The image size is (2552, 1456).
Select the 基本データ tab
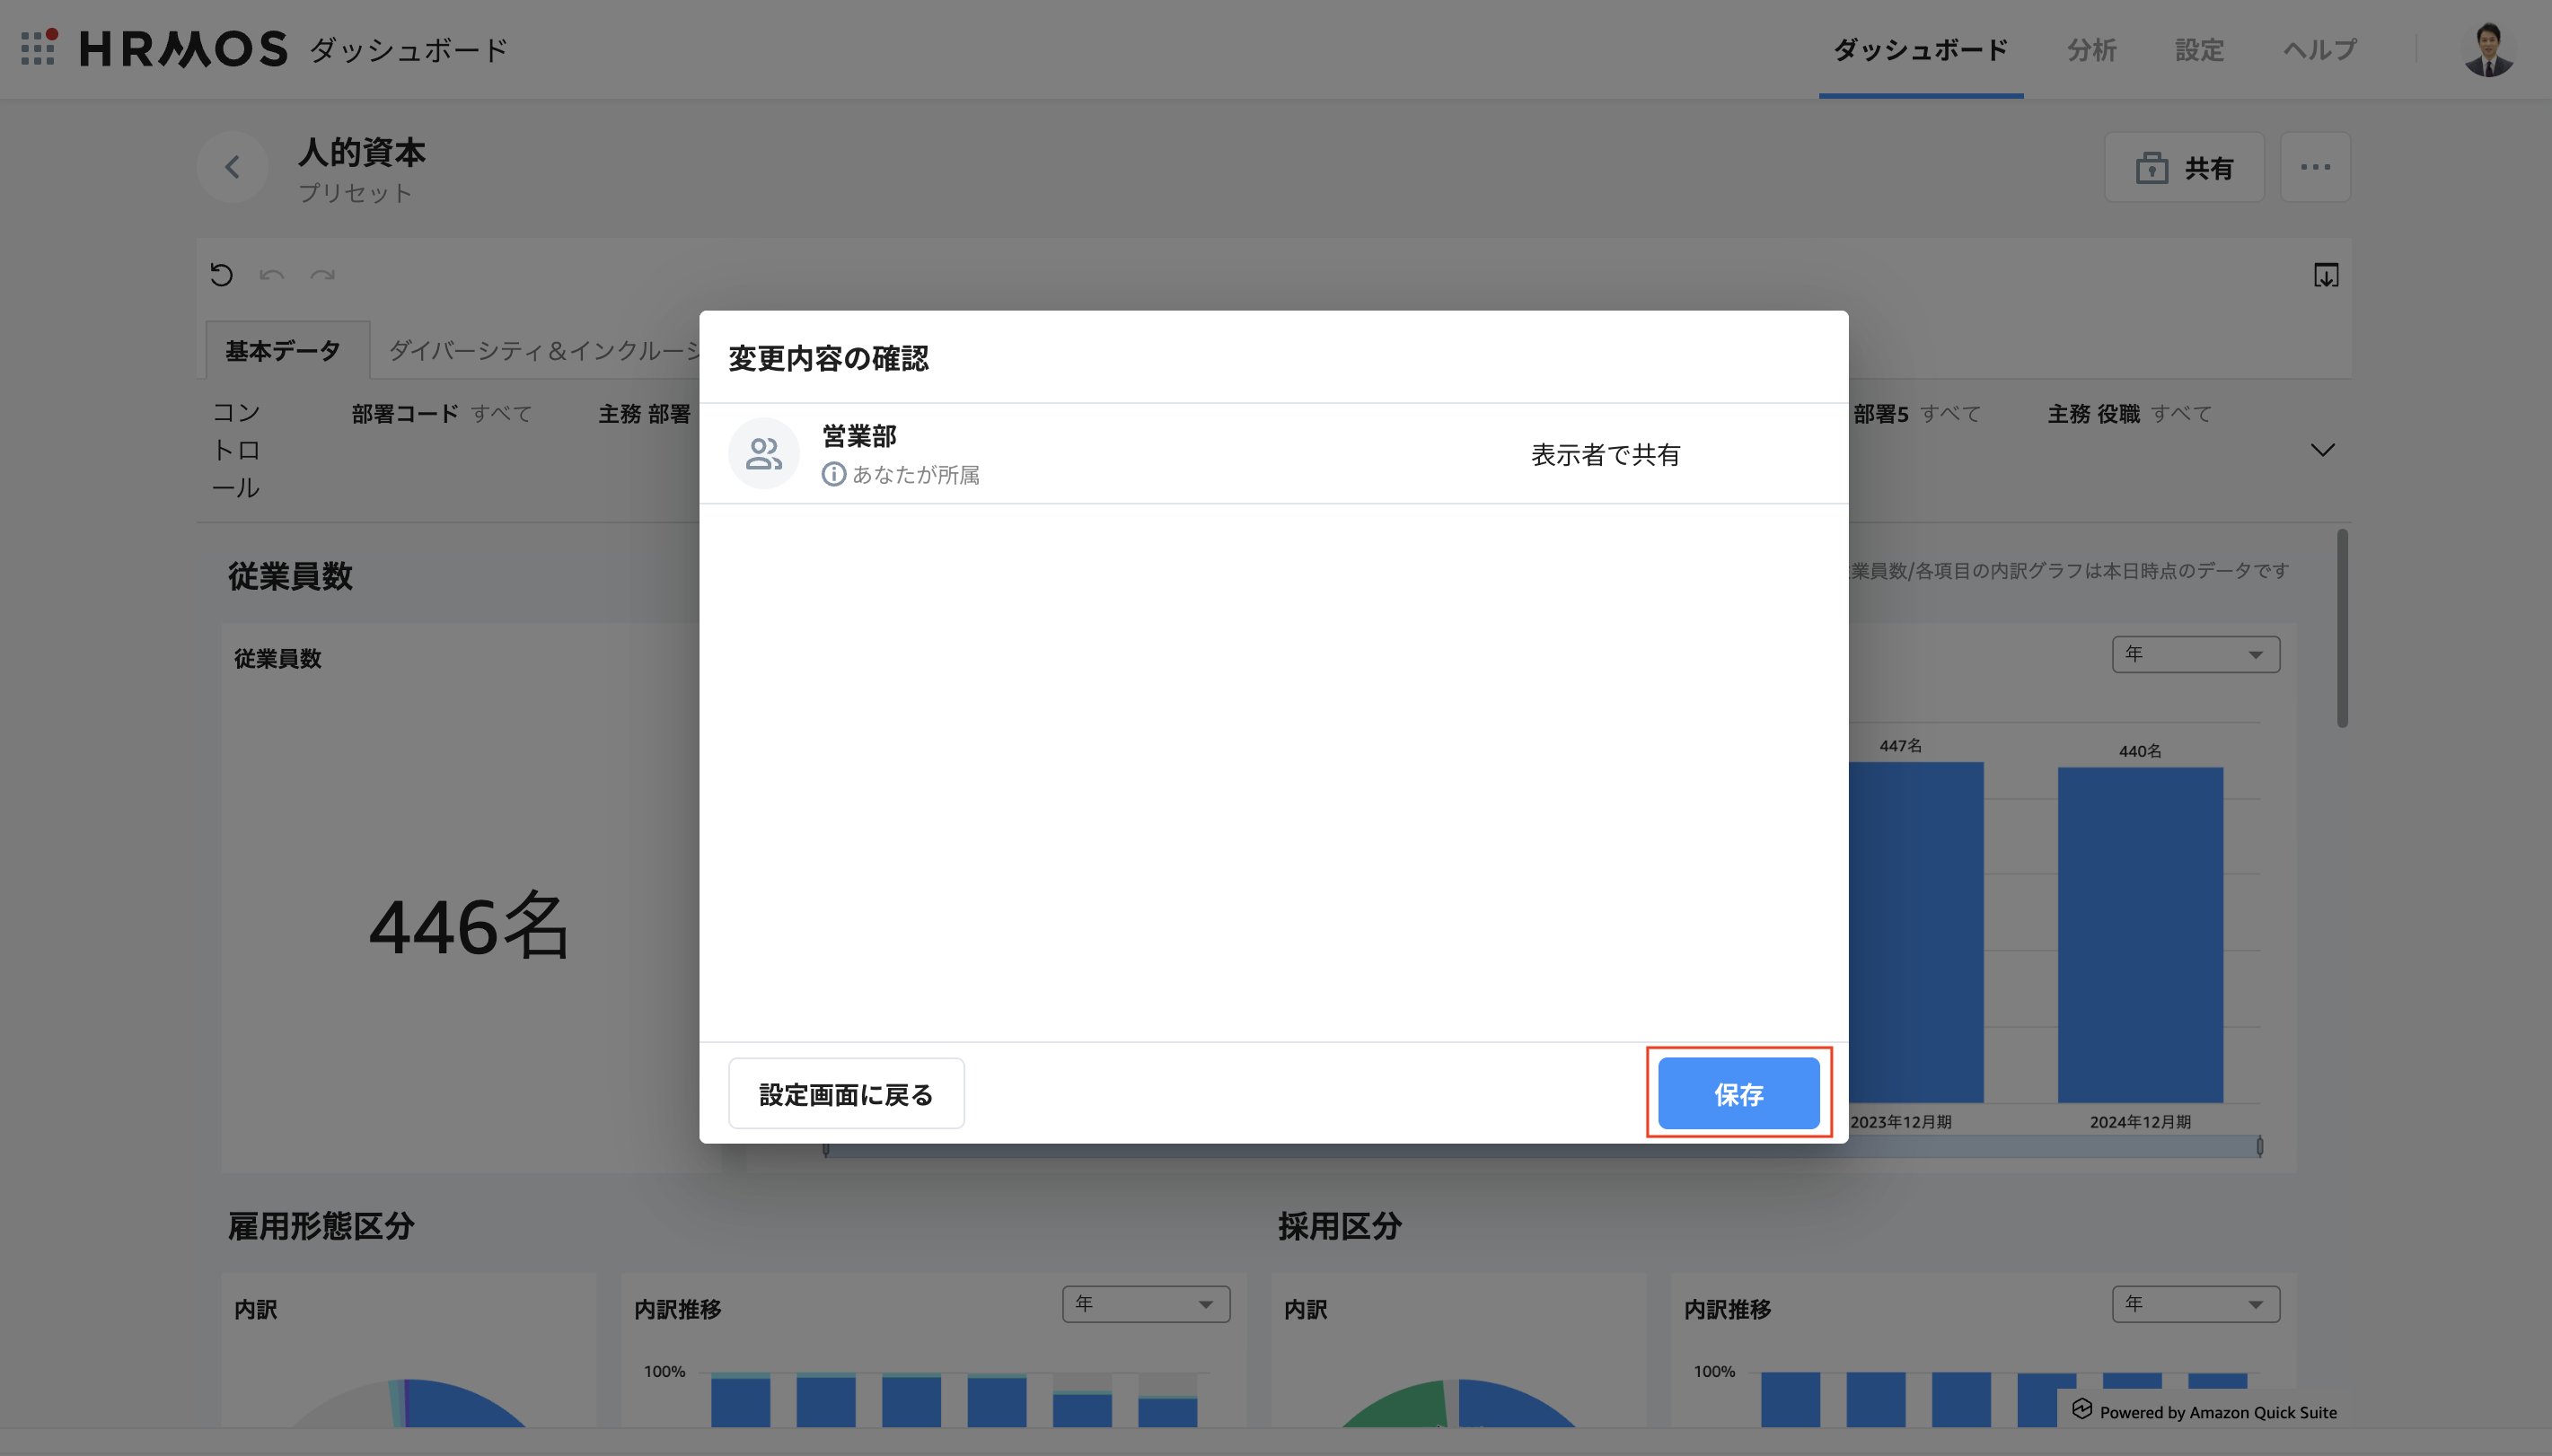283,351
